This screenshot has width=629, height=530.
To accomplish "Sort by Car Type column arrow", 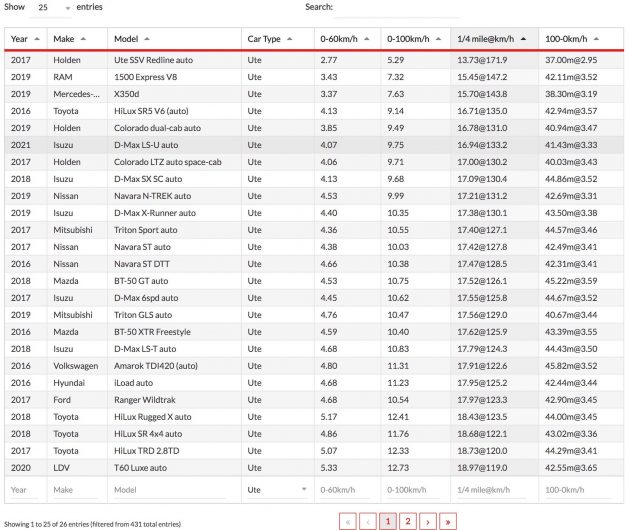I will coord(290,39).
